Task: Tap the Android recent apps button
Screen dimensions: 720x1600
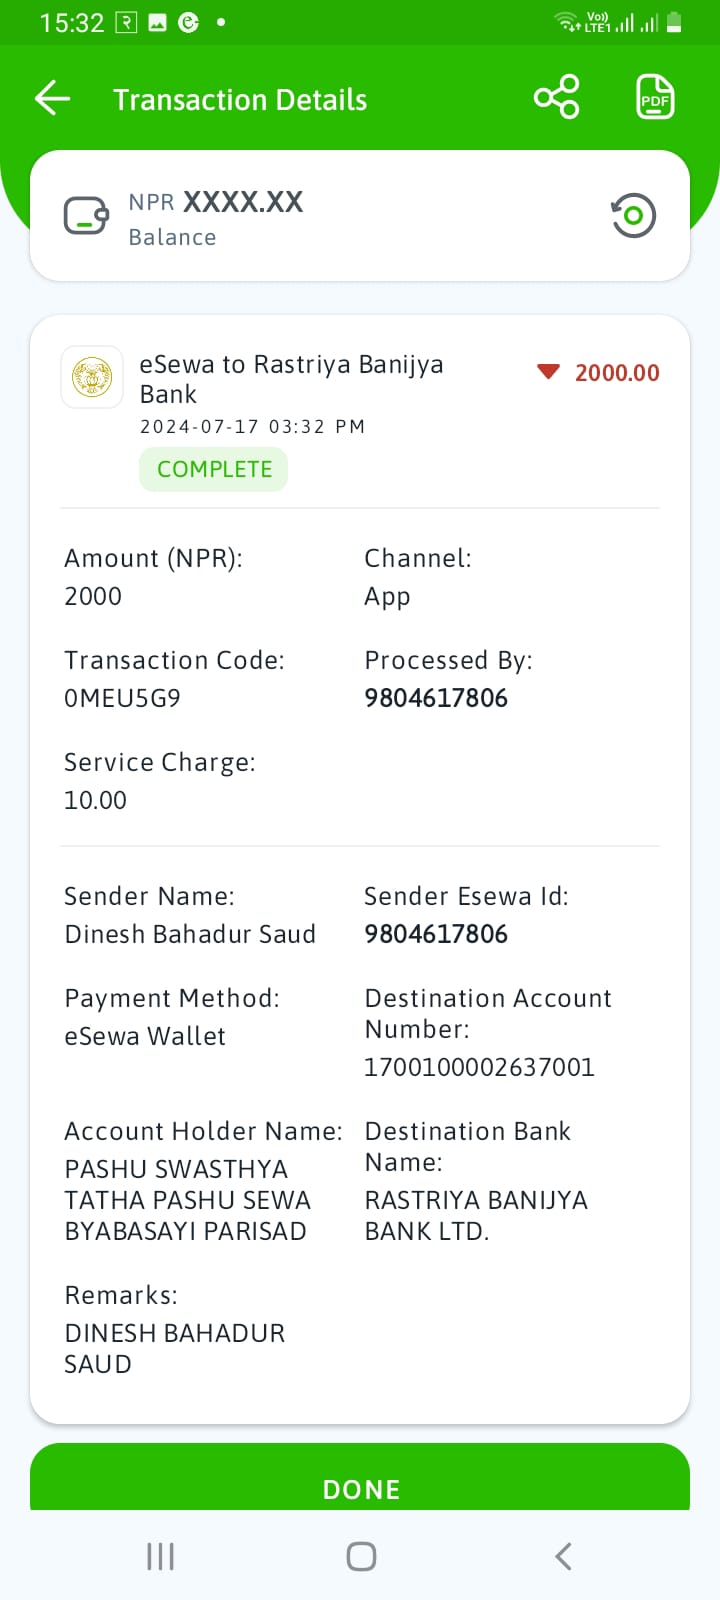Action: coord(160,1556)
